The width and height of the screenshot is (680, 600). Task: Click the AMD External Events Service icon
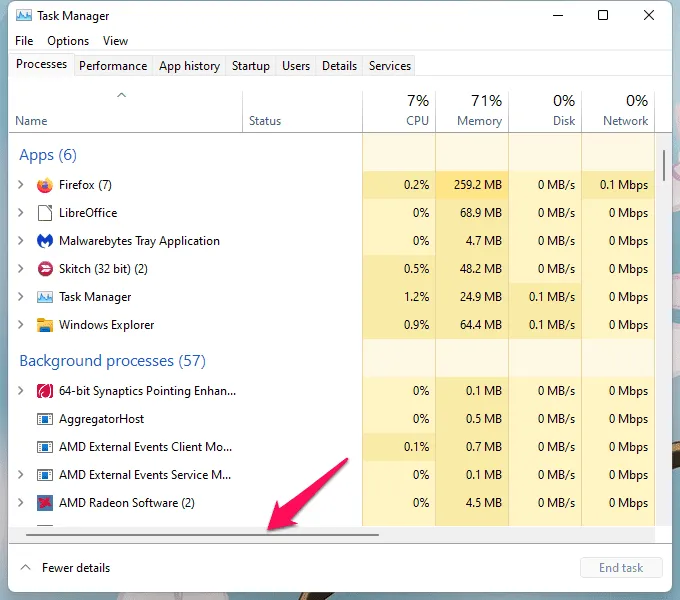pos(45,475)
